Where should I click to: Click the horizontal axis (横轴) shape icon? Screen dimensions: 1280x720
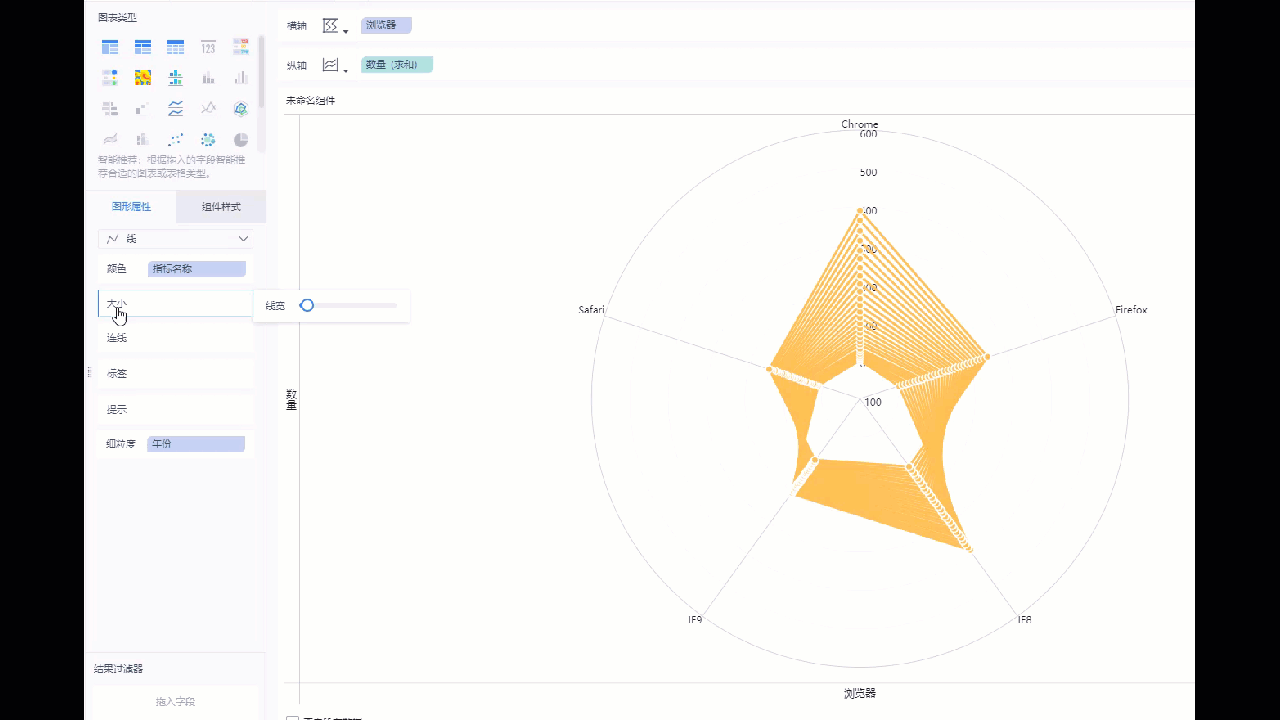[330, 26]
